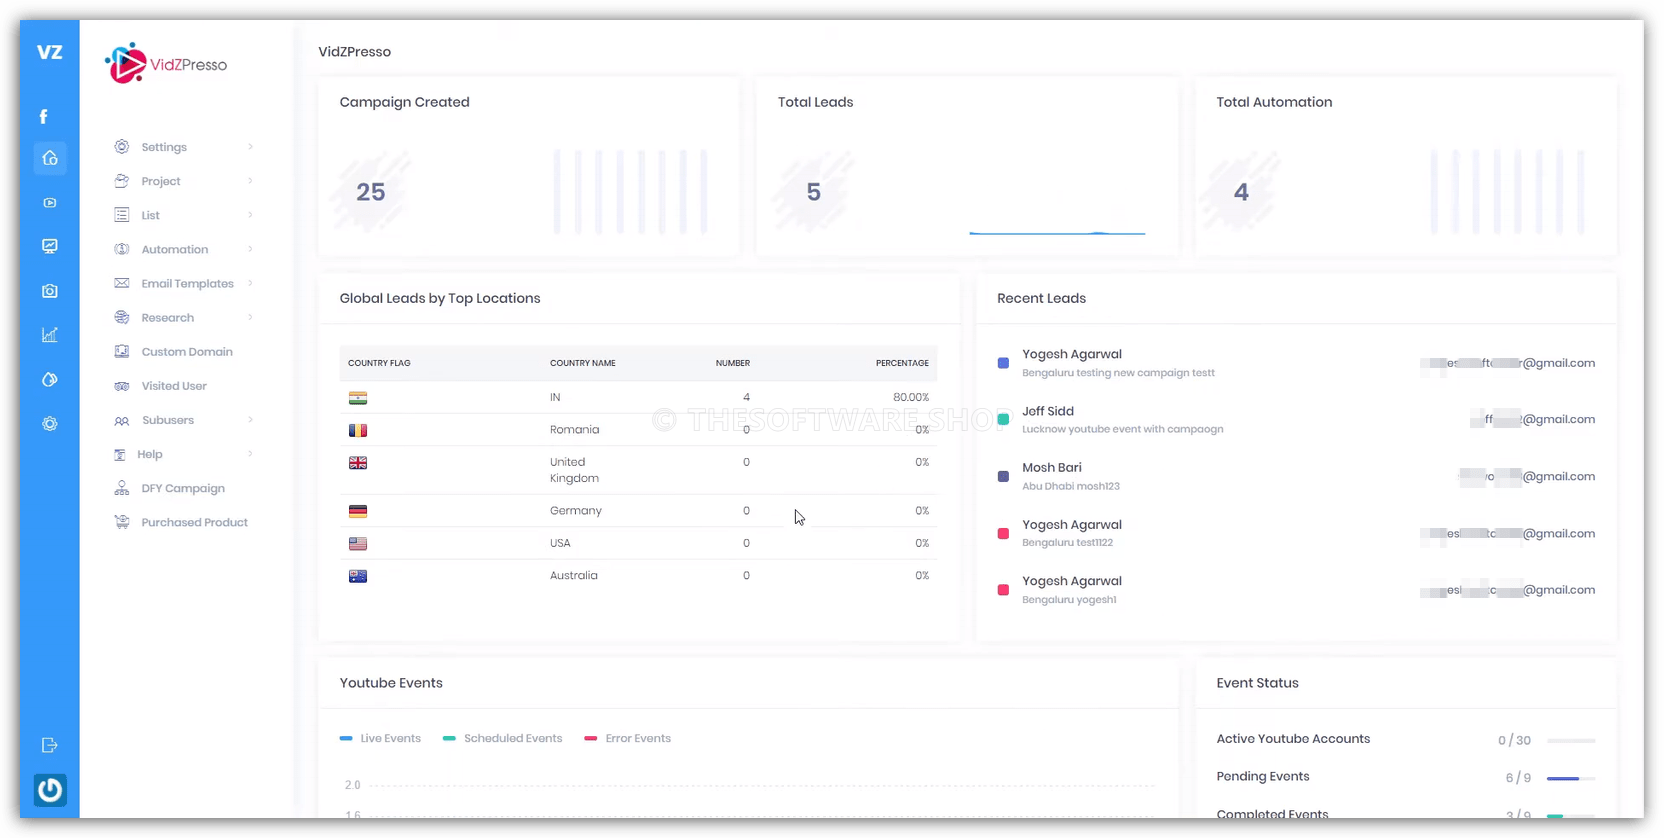Click Jeff Sidd in Recent Leads
Viewport: 1664px width, 838px height.
pyautogui.click(x=1048, y=411)
